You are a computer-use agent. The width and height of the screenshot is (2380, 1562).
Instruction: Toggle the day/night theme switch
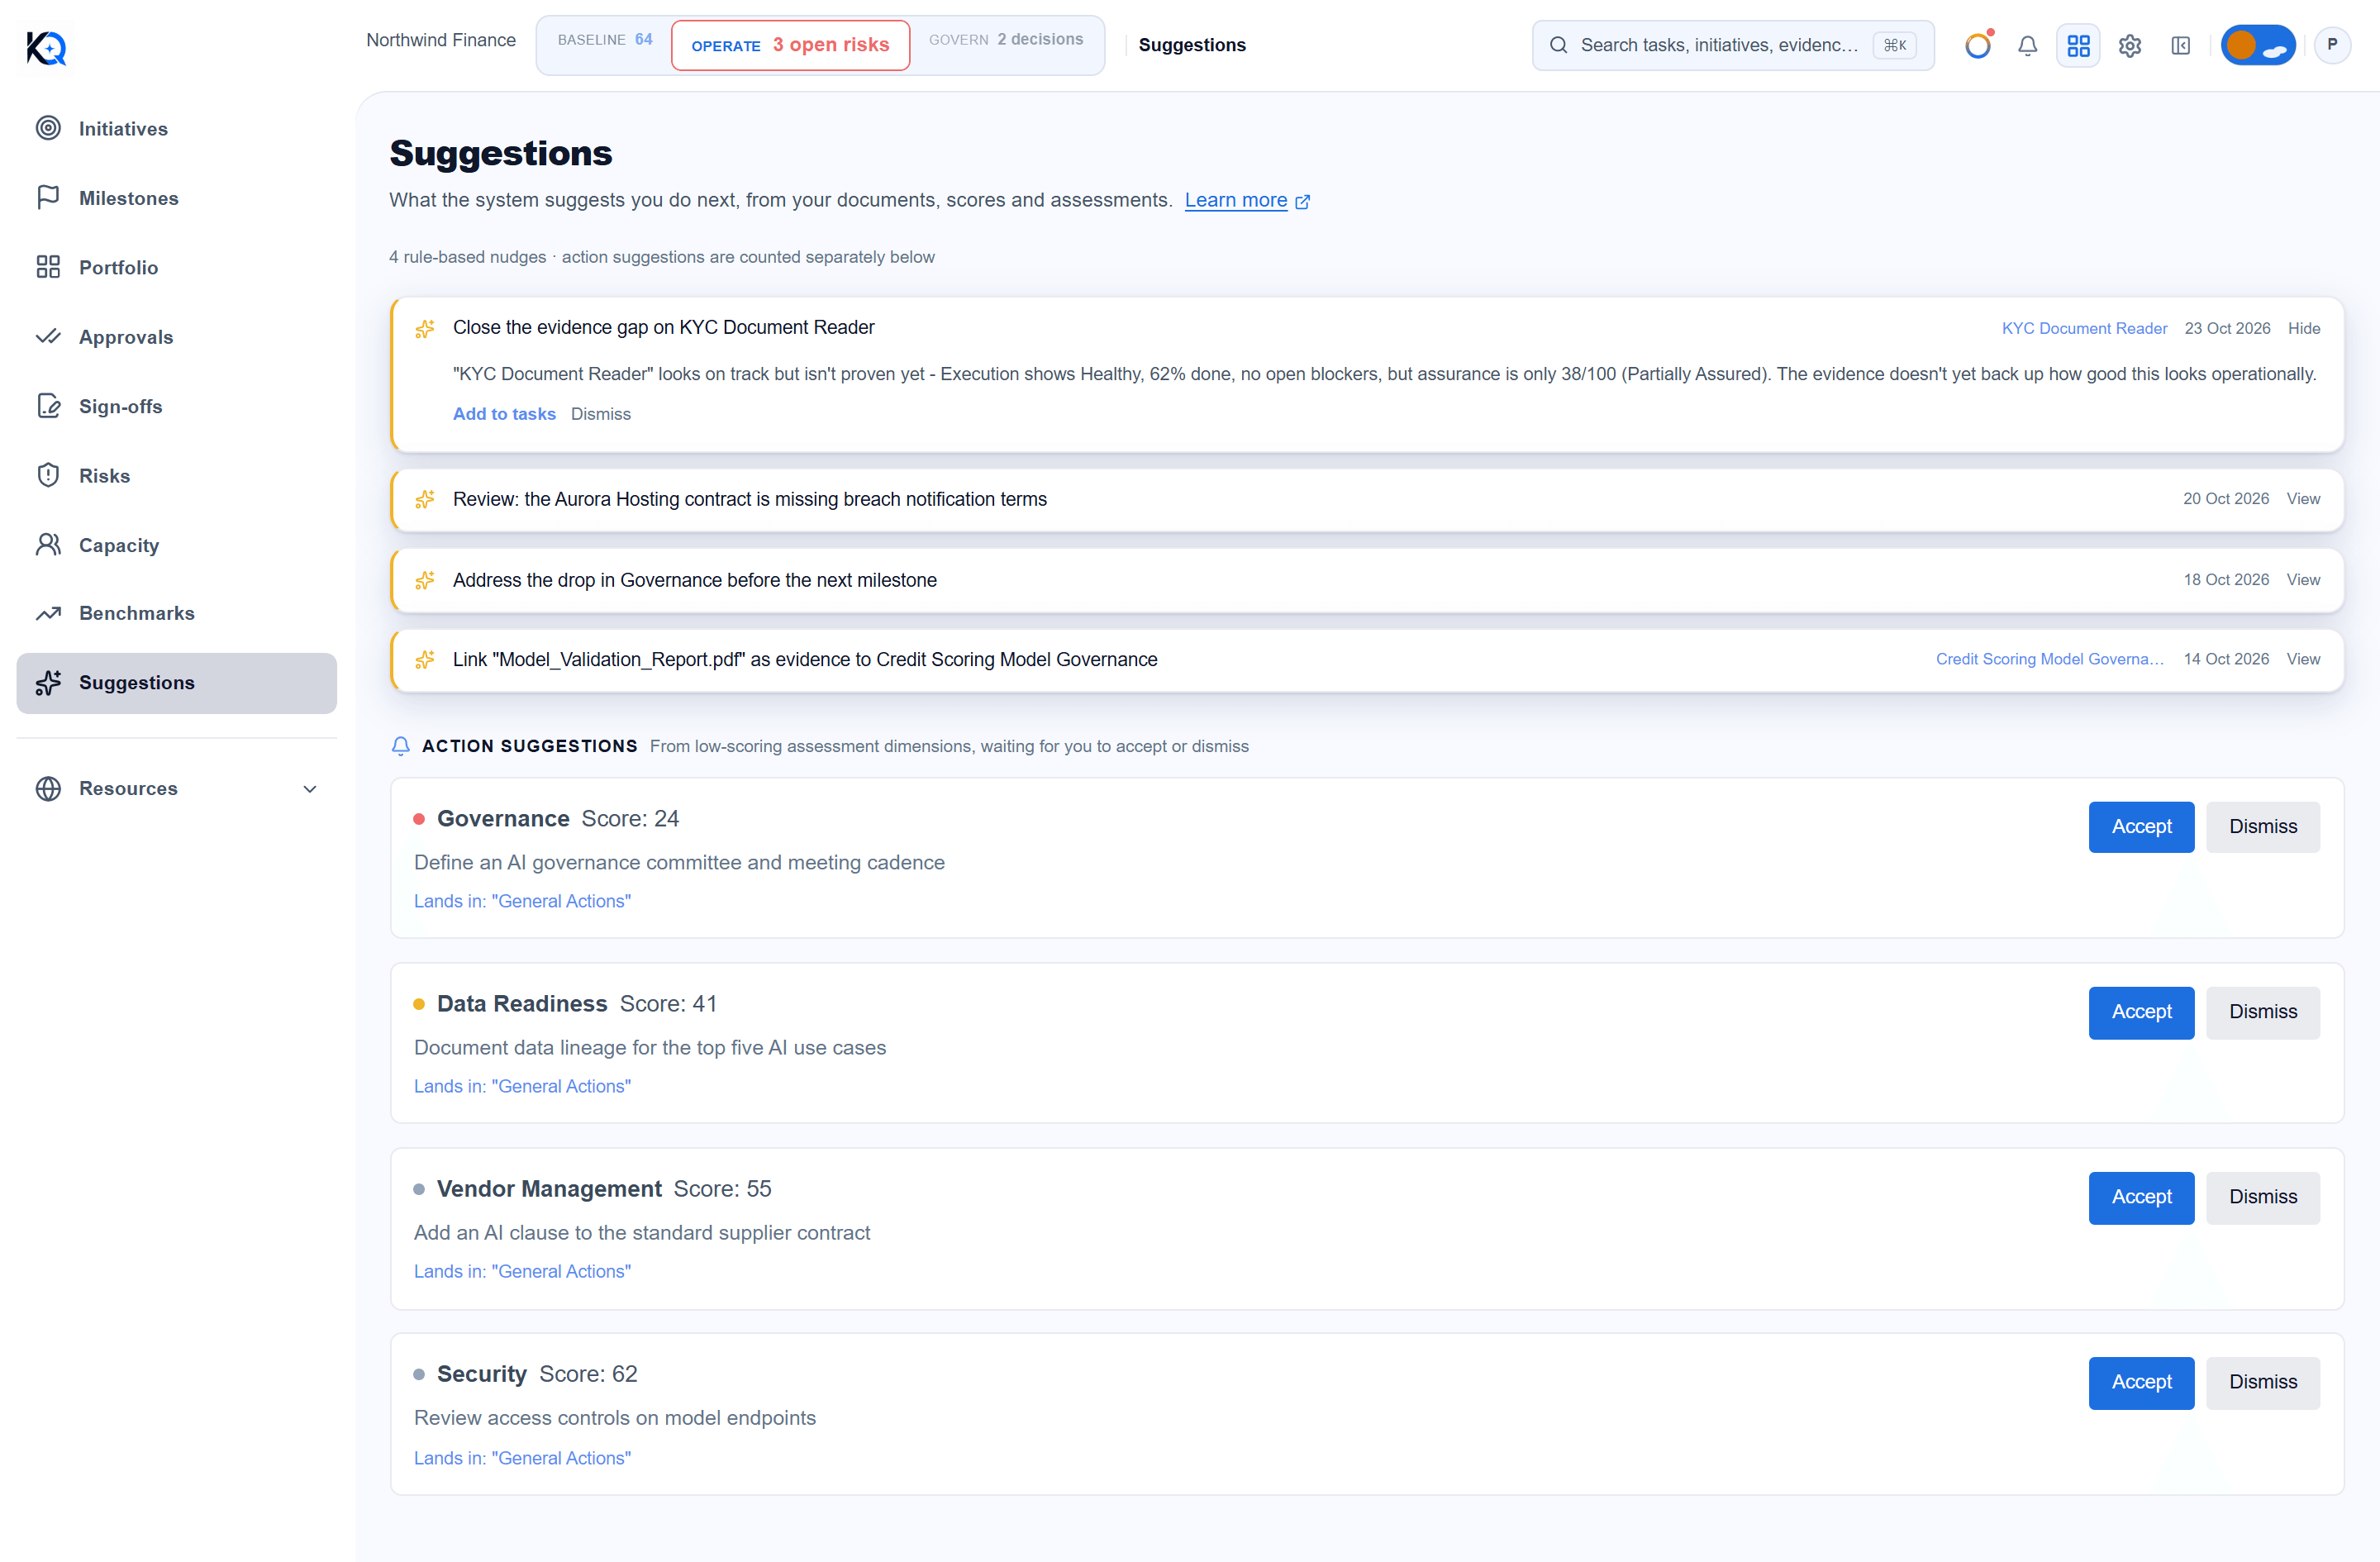click(2258, 45)
